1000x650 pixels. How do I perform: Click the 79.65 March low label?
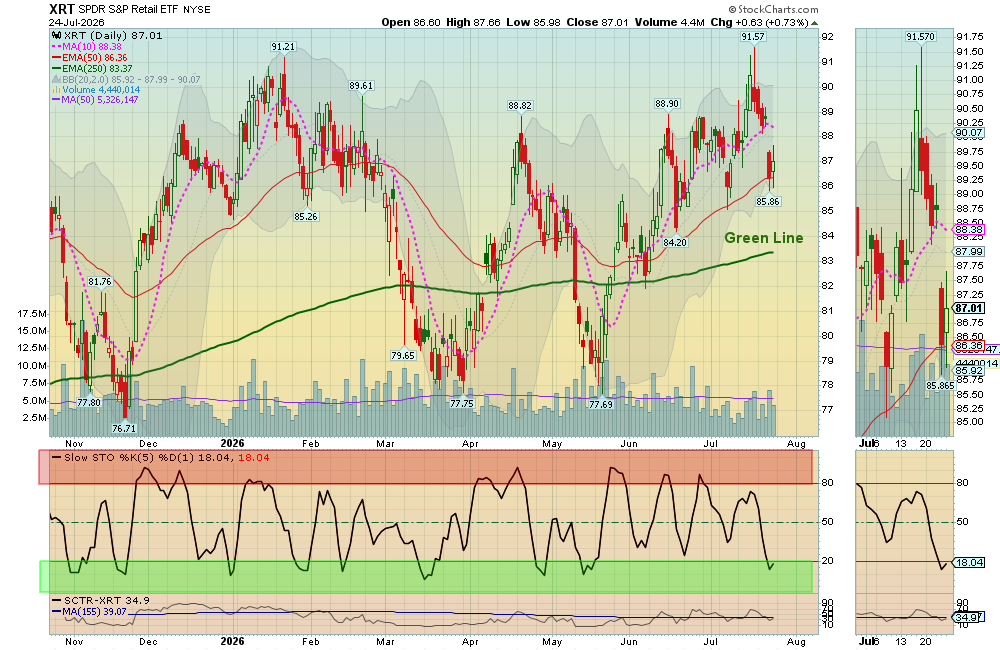403,355
